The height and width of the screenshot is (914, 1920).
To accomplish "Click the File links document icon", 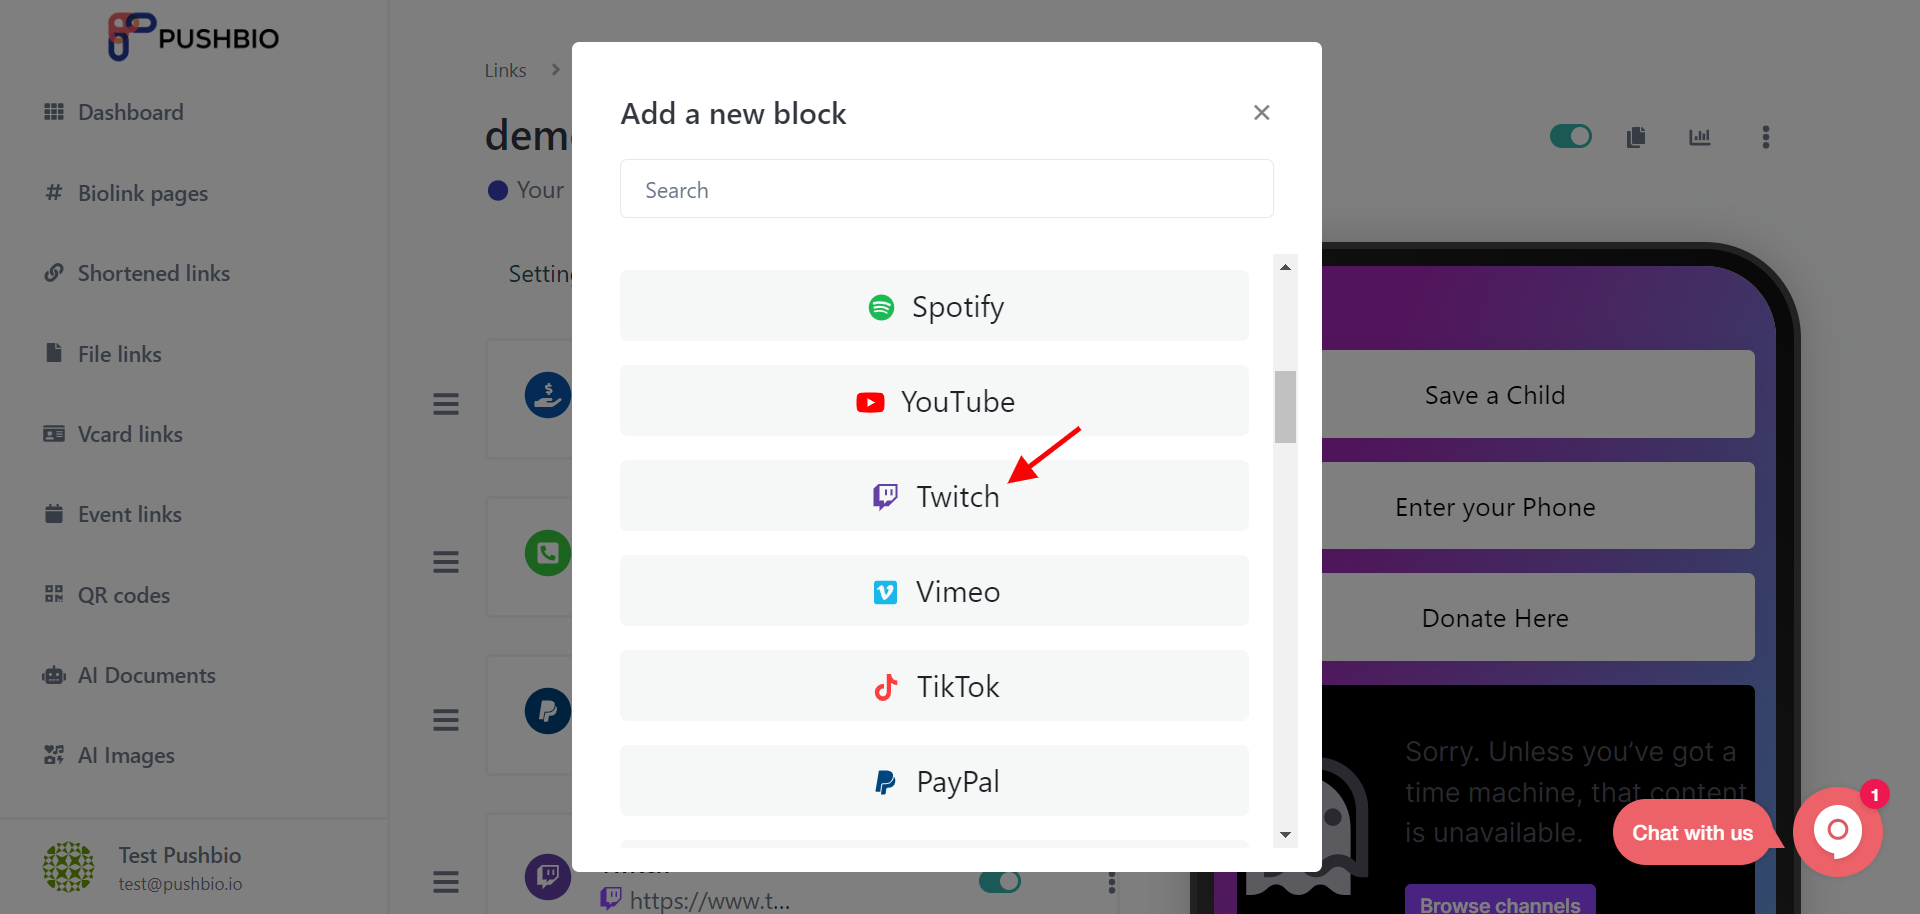I will point(54,353).
